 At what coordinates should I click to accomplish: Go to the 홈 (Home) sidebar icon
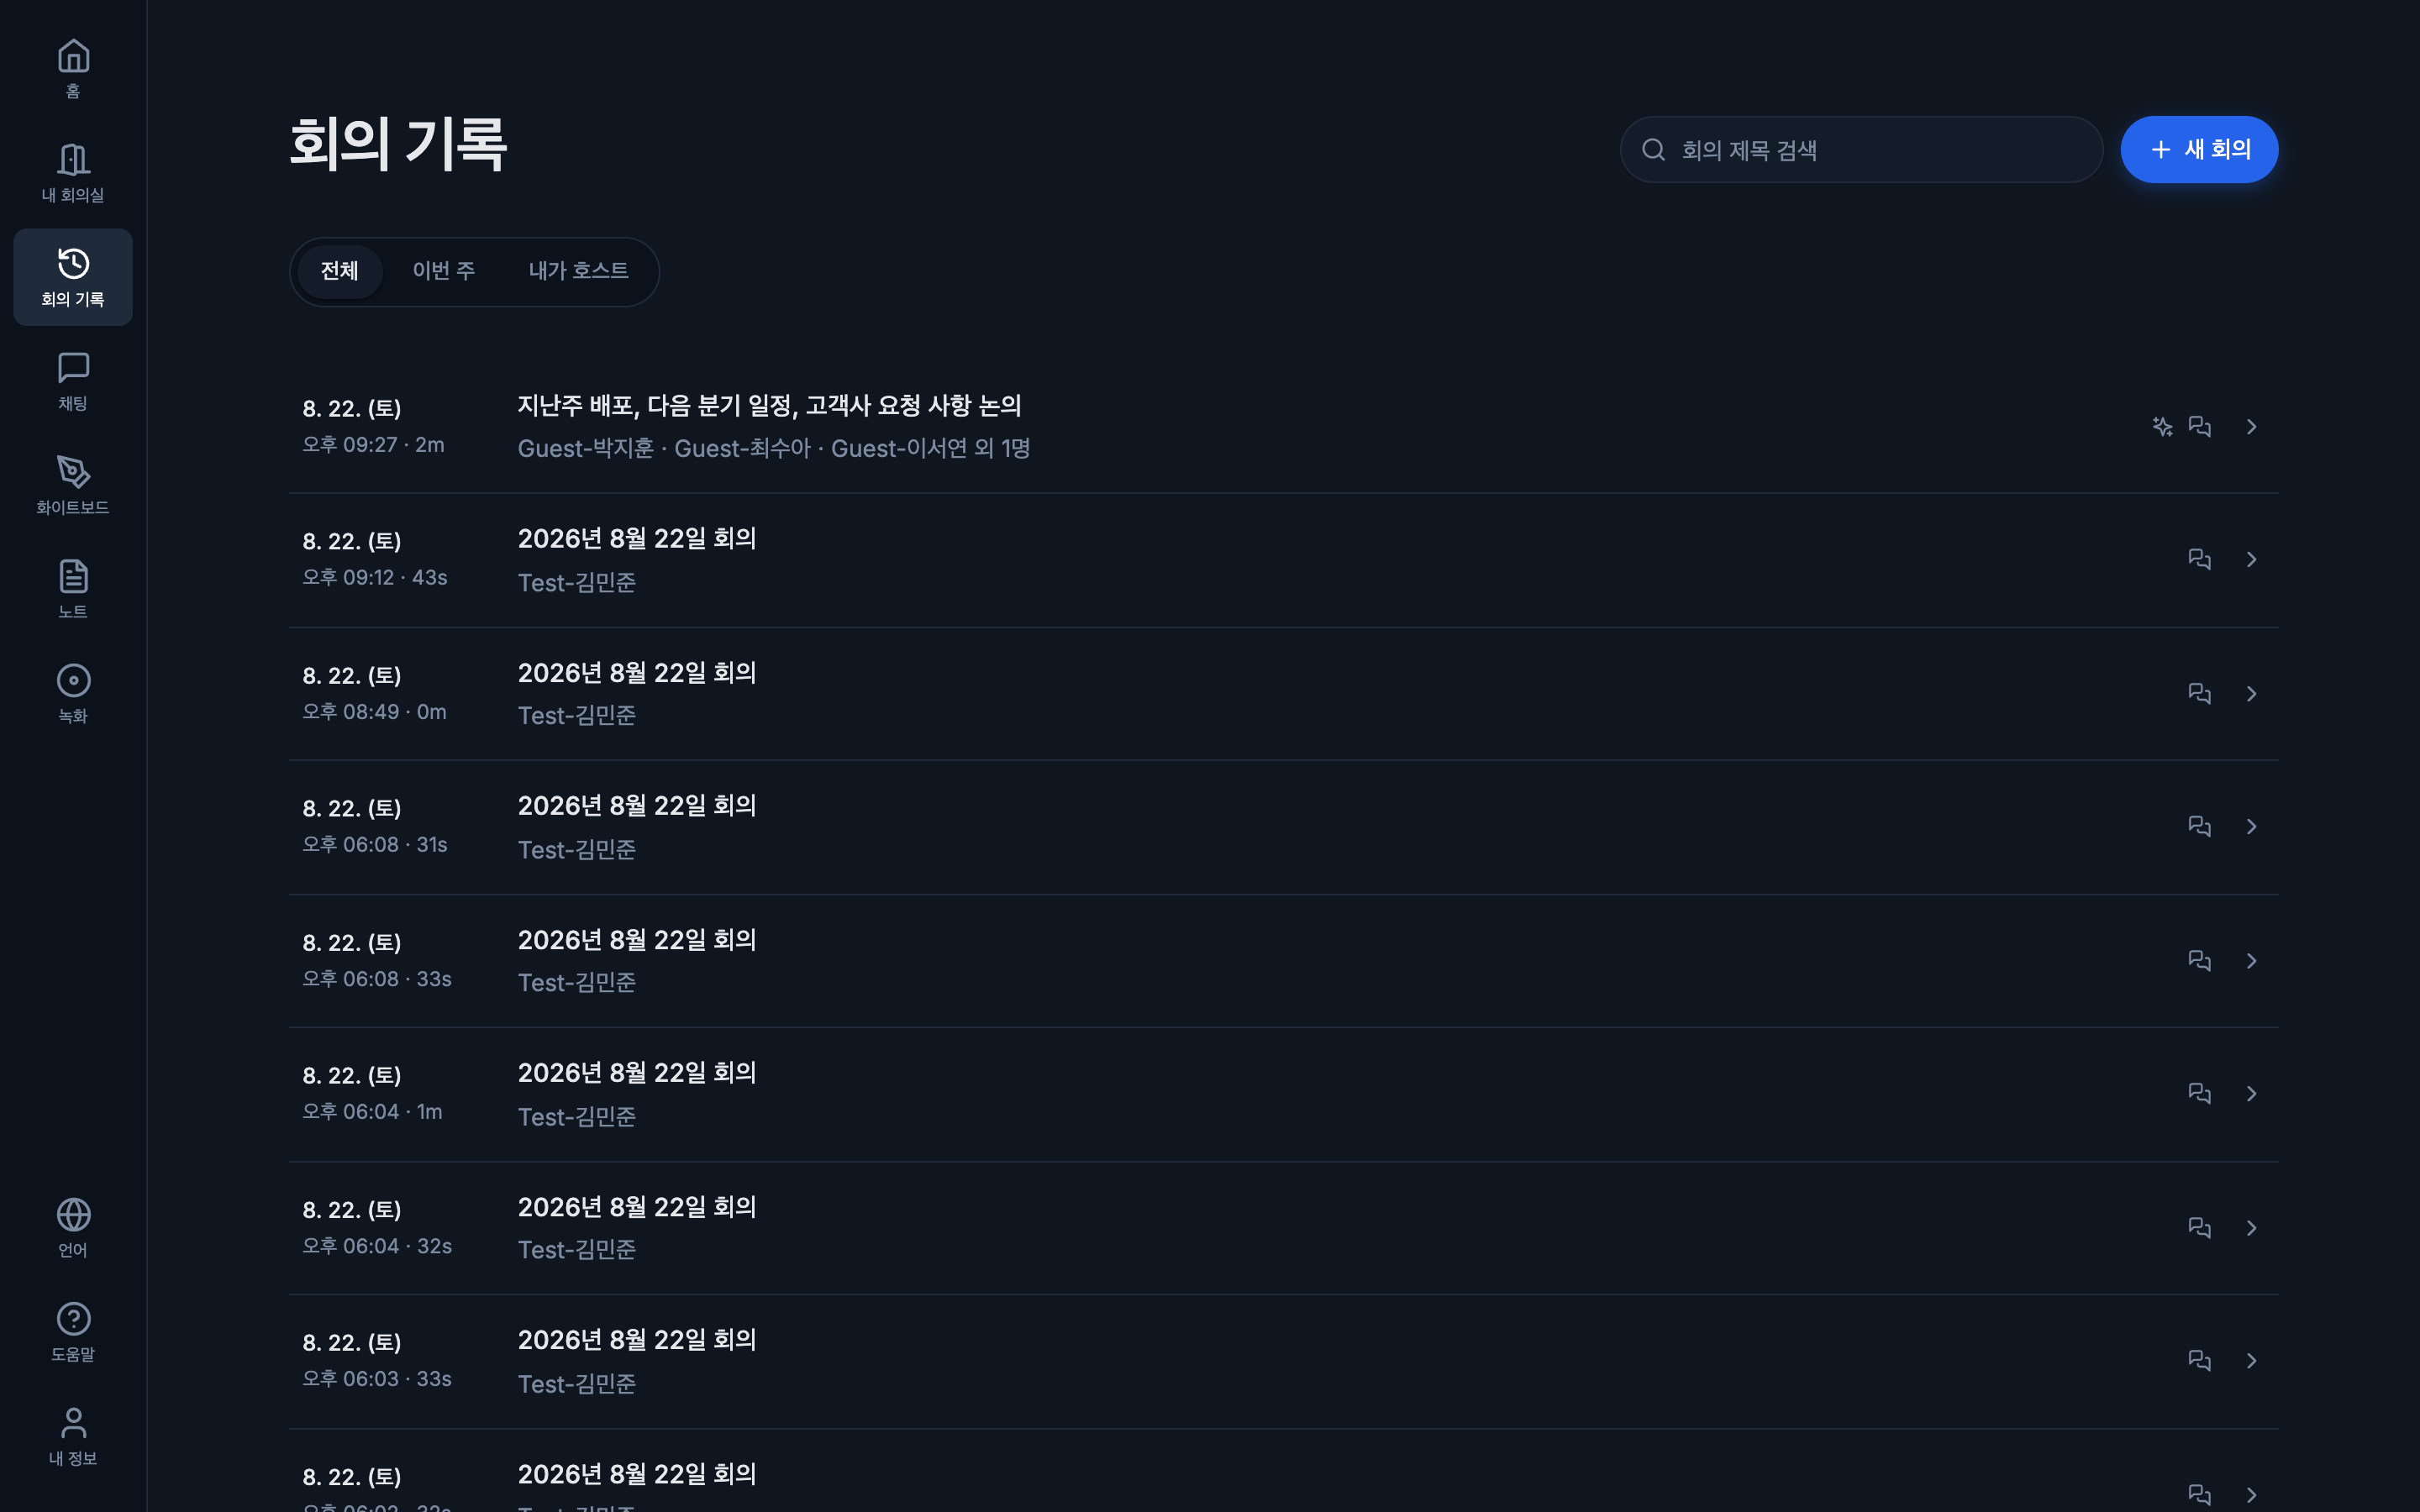[73, 69]
